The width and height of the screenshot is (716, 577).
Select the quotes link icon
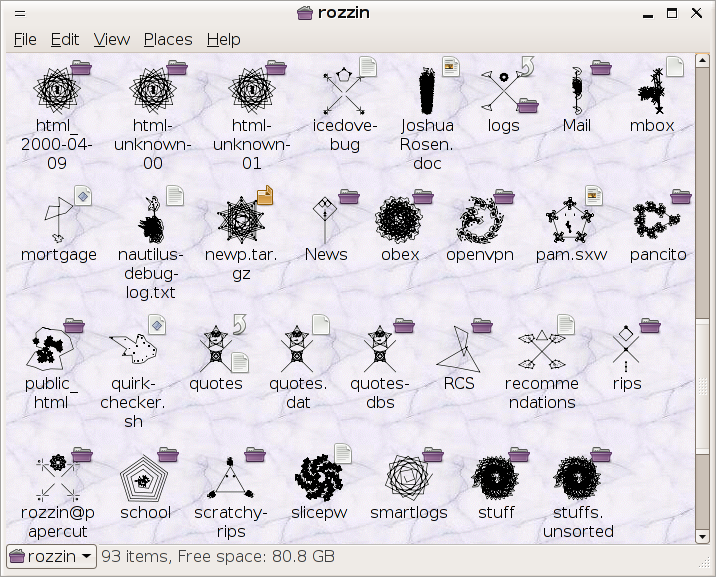pos(215,348)
